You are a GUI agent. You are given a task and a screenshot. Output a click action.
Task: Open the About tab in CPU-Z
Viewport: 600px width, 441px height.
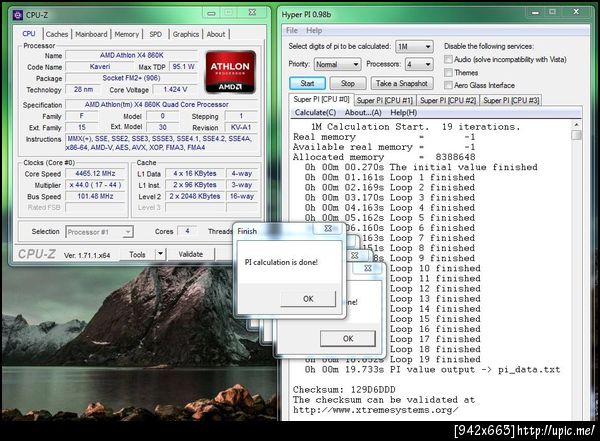click(216, 34)
